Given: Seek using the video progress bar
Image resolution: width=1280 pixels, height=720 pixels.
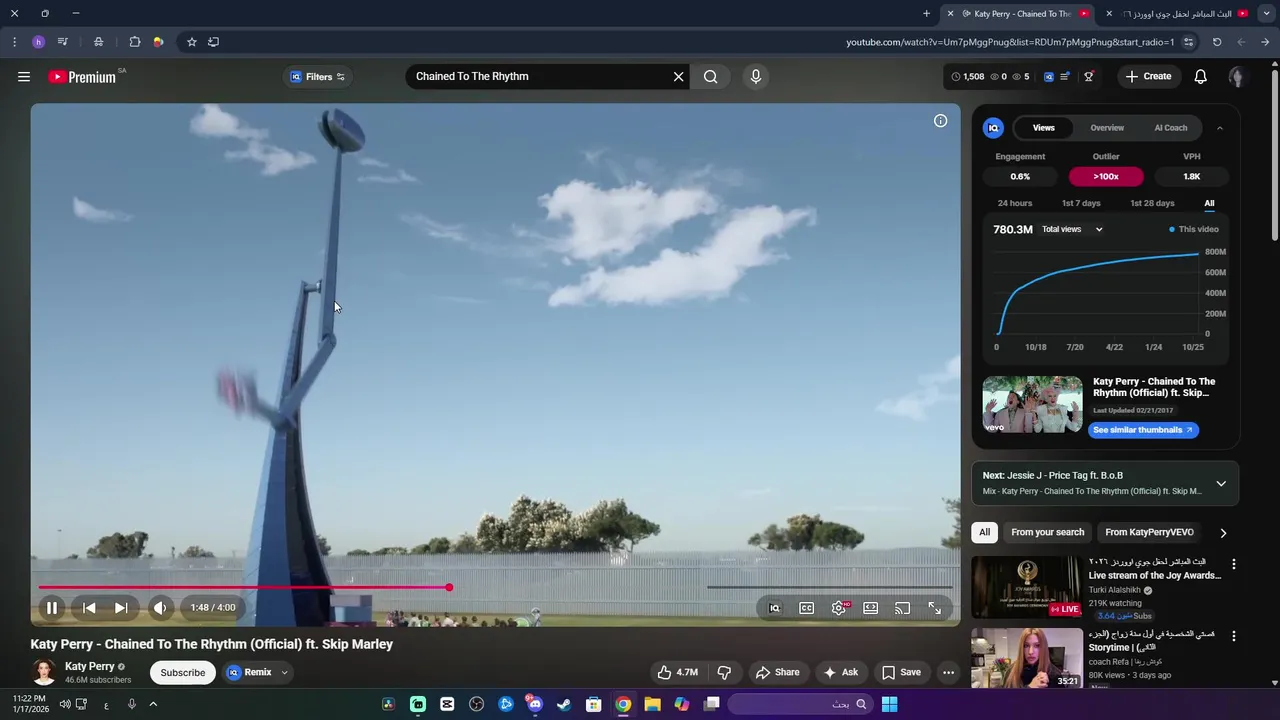Looking at the screenshot, I should click(496, 587).
